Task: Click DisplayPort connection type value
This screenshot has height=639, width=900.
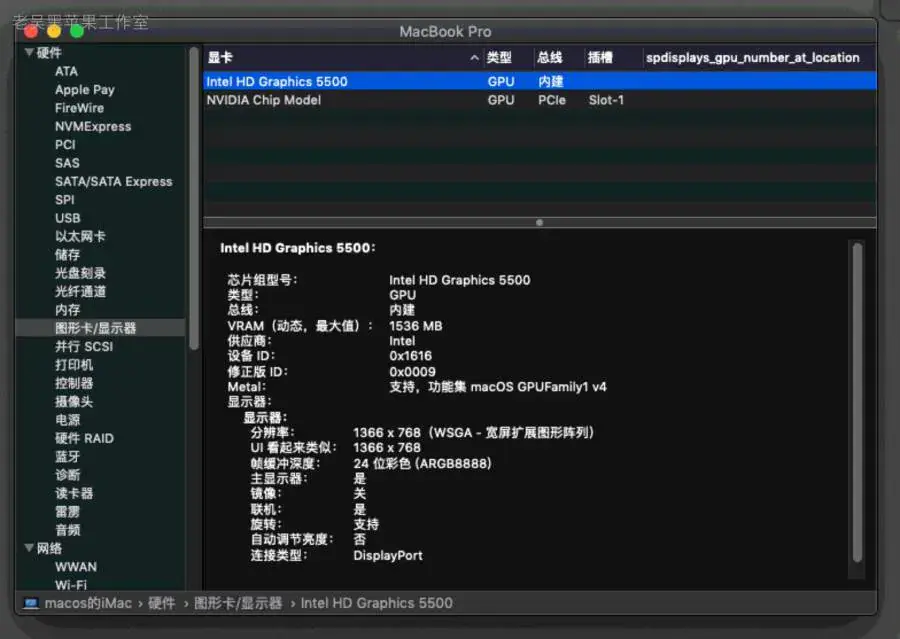Action: pyautogui.click(x=388, y=555)
